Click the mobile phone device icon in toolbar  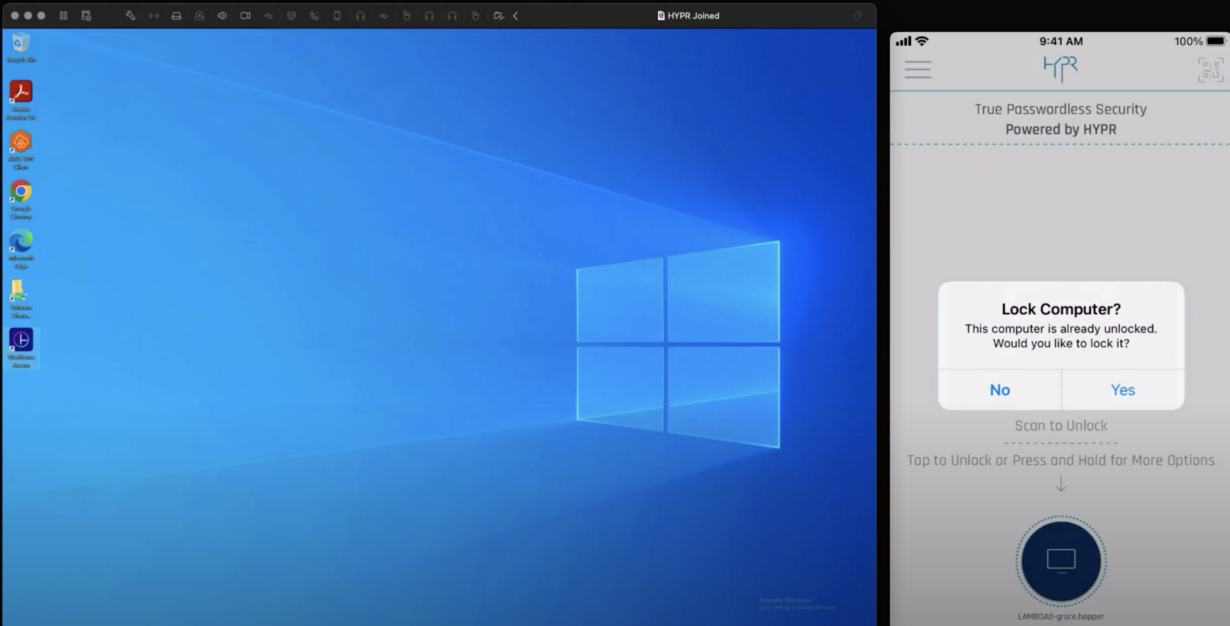point(336,16)
